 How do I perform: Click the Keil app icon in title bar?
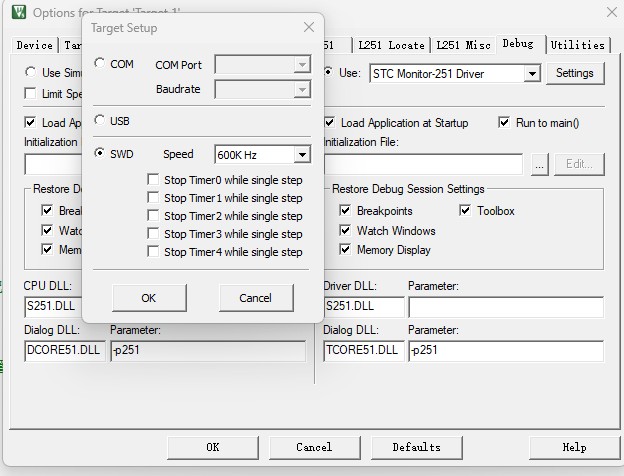coord(17,13)
